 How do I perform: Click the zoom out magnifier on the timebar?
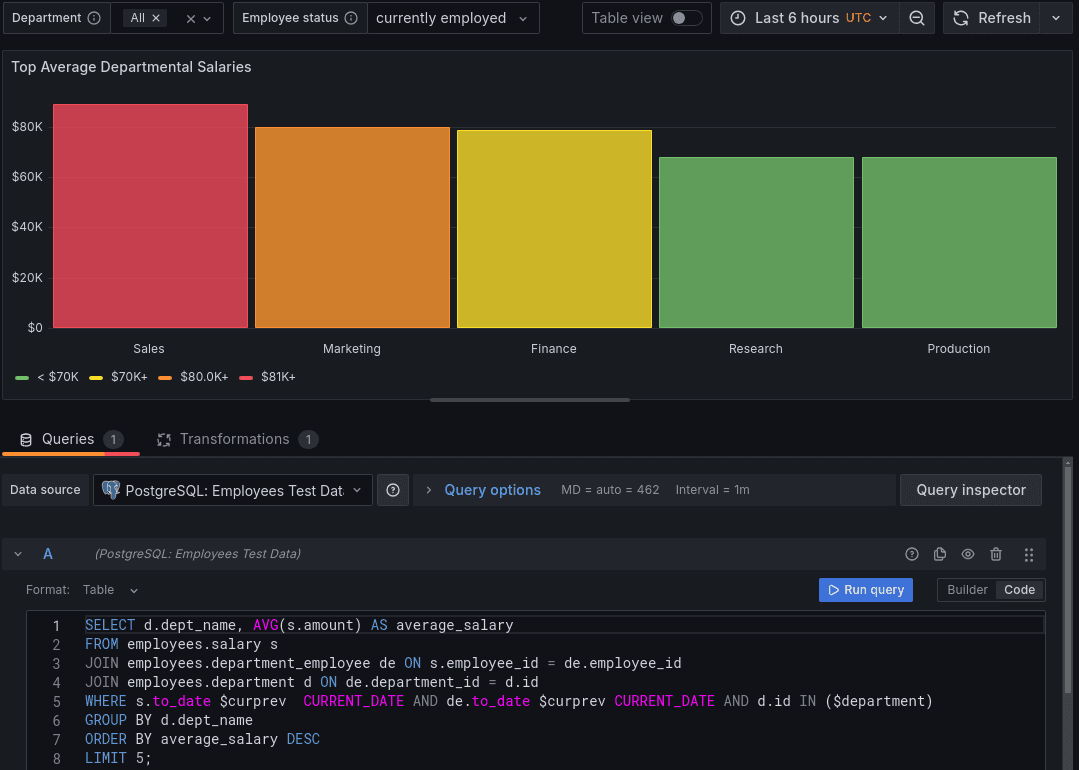point(916,17)
